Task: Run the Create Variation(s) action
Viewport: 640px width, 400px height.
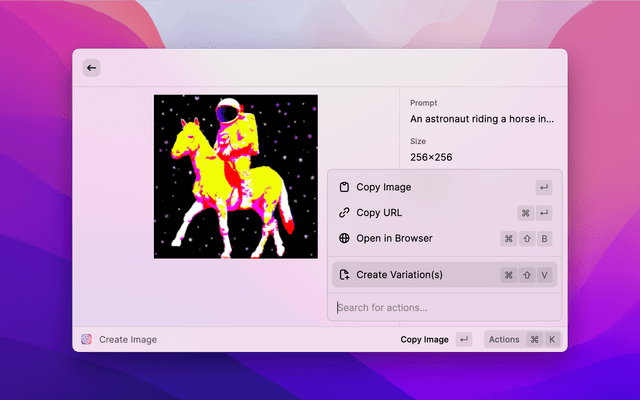Action: pyautogui.click(x=399, y=275)
